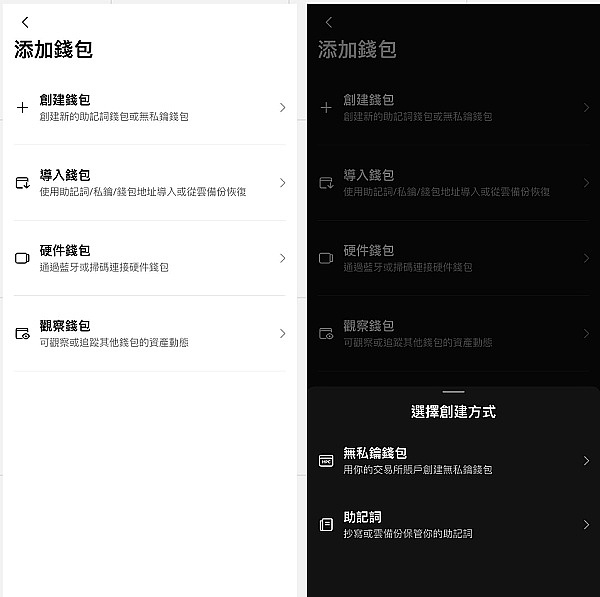Click the 導入錢包 import wallet icon
Viewport: 600px width, 597px height.
point(22,183)
